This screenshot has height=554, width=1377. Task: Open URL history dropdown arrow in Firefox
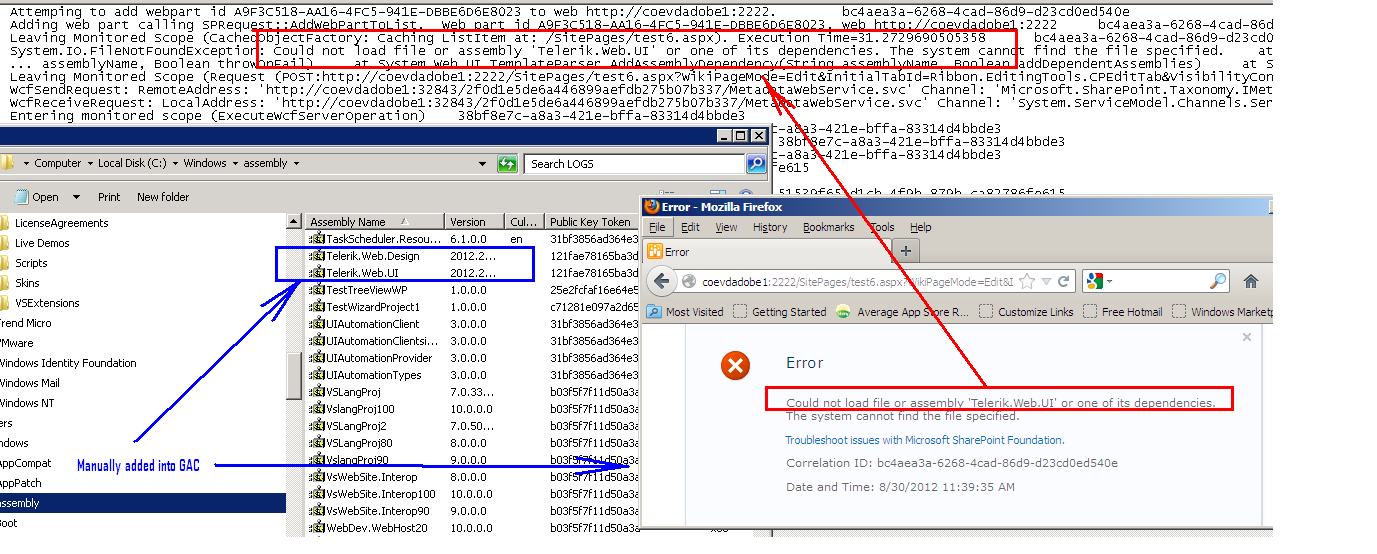[1045, 282]
